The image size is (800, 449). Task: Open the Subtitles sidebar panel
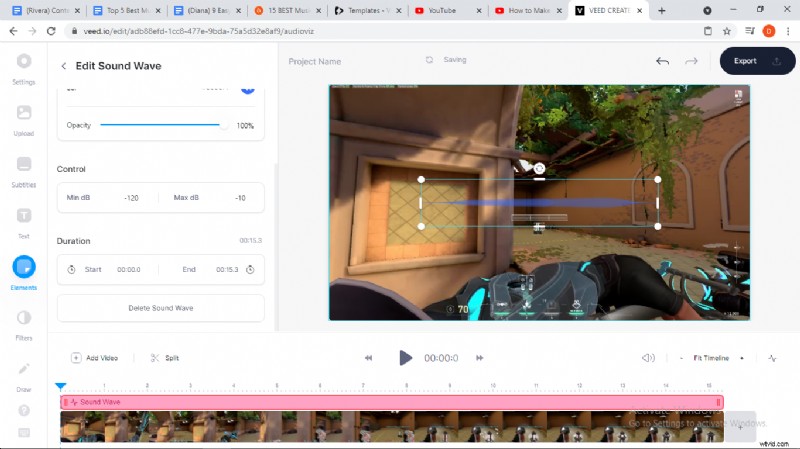(24, 169)
